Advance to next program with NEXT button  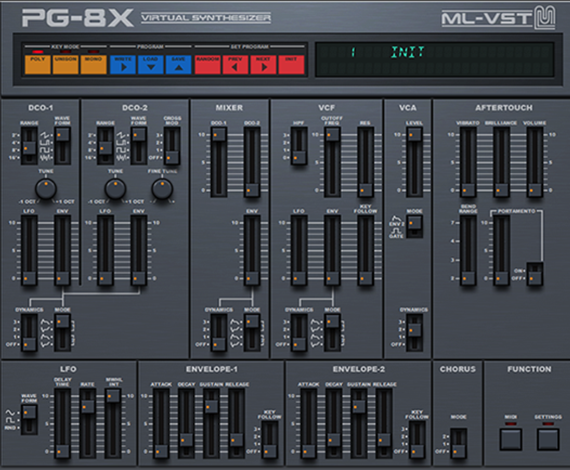tap(263, 65)
